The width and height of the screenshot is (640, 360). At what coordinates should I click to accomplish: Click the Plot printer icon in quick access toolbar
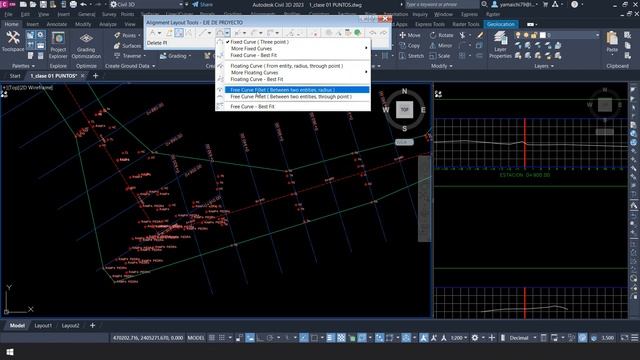pos(73,4)
